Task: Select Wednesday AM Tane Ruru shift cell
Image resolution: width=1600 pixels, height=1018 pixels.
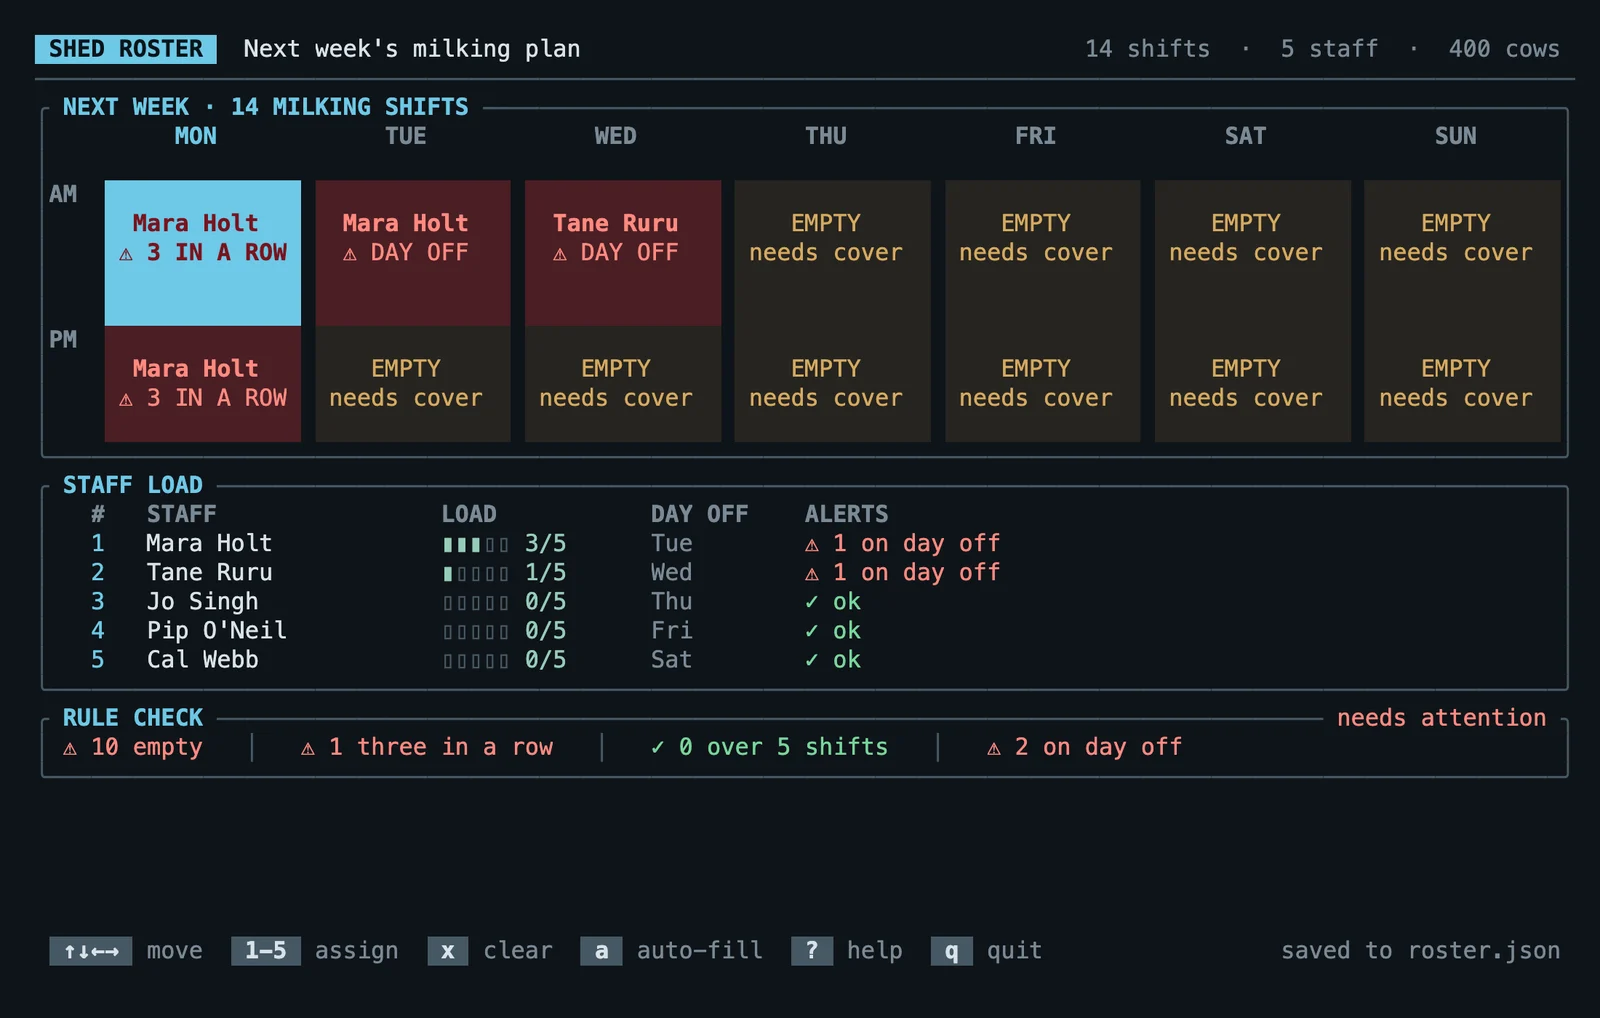Action: click(623, 253)
